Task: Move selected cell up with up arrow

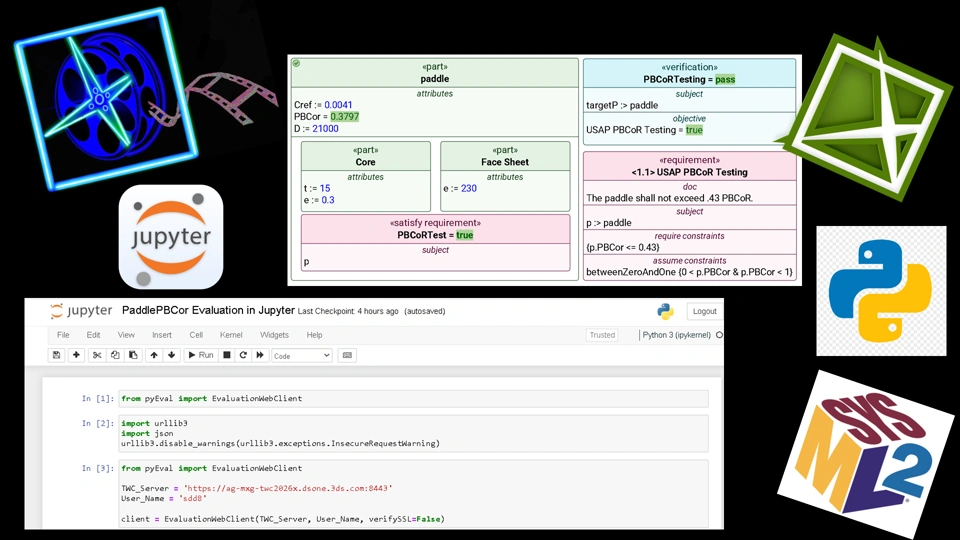Action: 154,355
